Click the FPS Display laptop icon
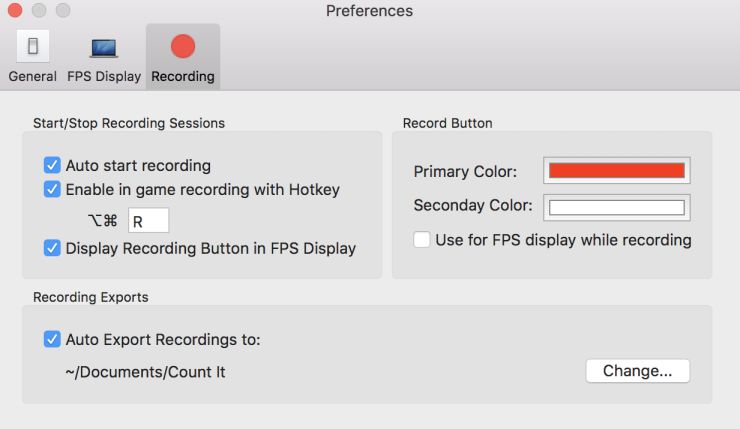The width and height of the screenshot is (740, 429). click(x=104, y=47)
